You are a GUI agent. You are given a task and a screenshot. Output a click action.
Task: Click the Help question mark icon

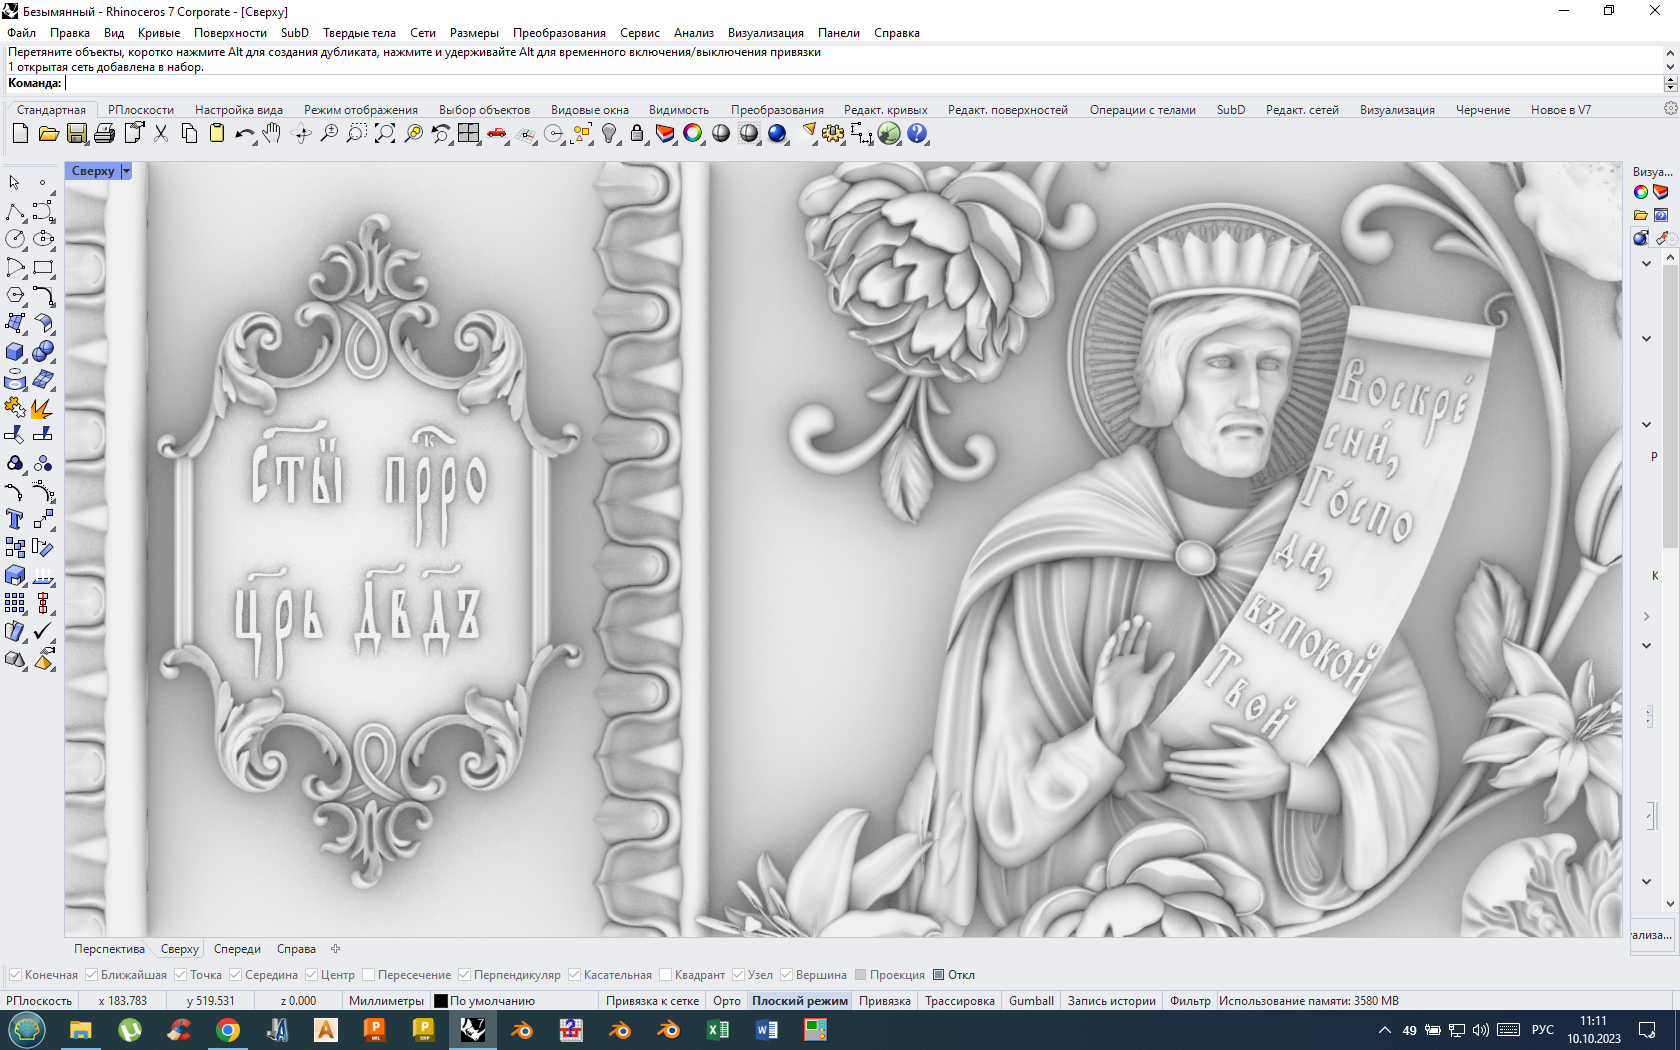coord(917,133)
